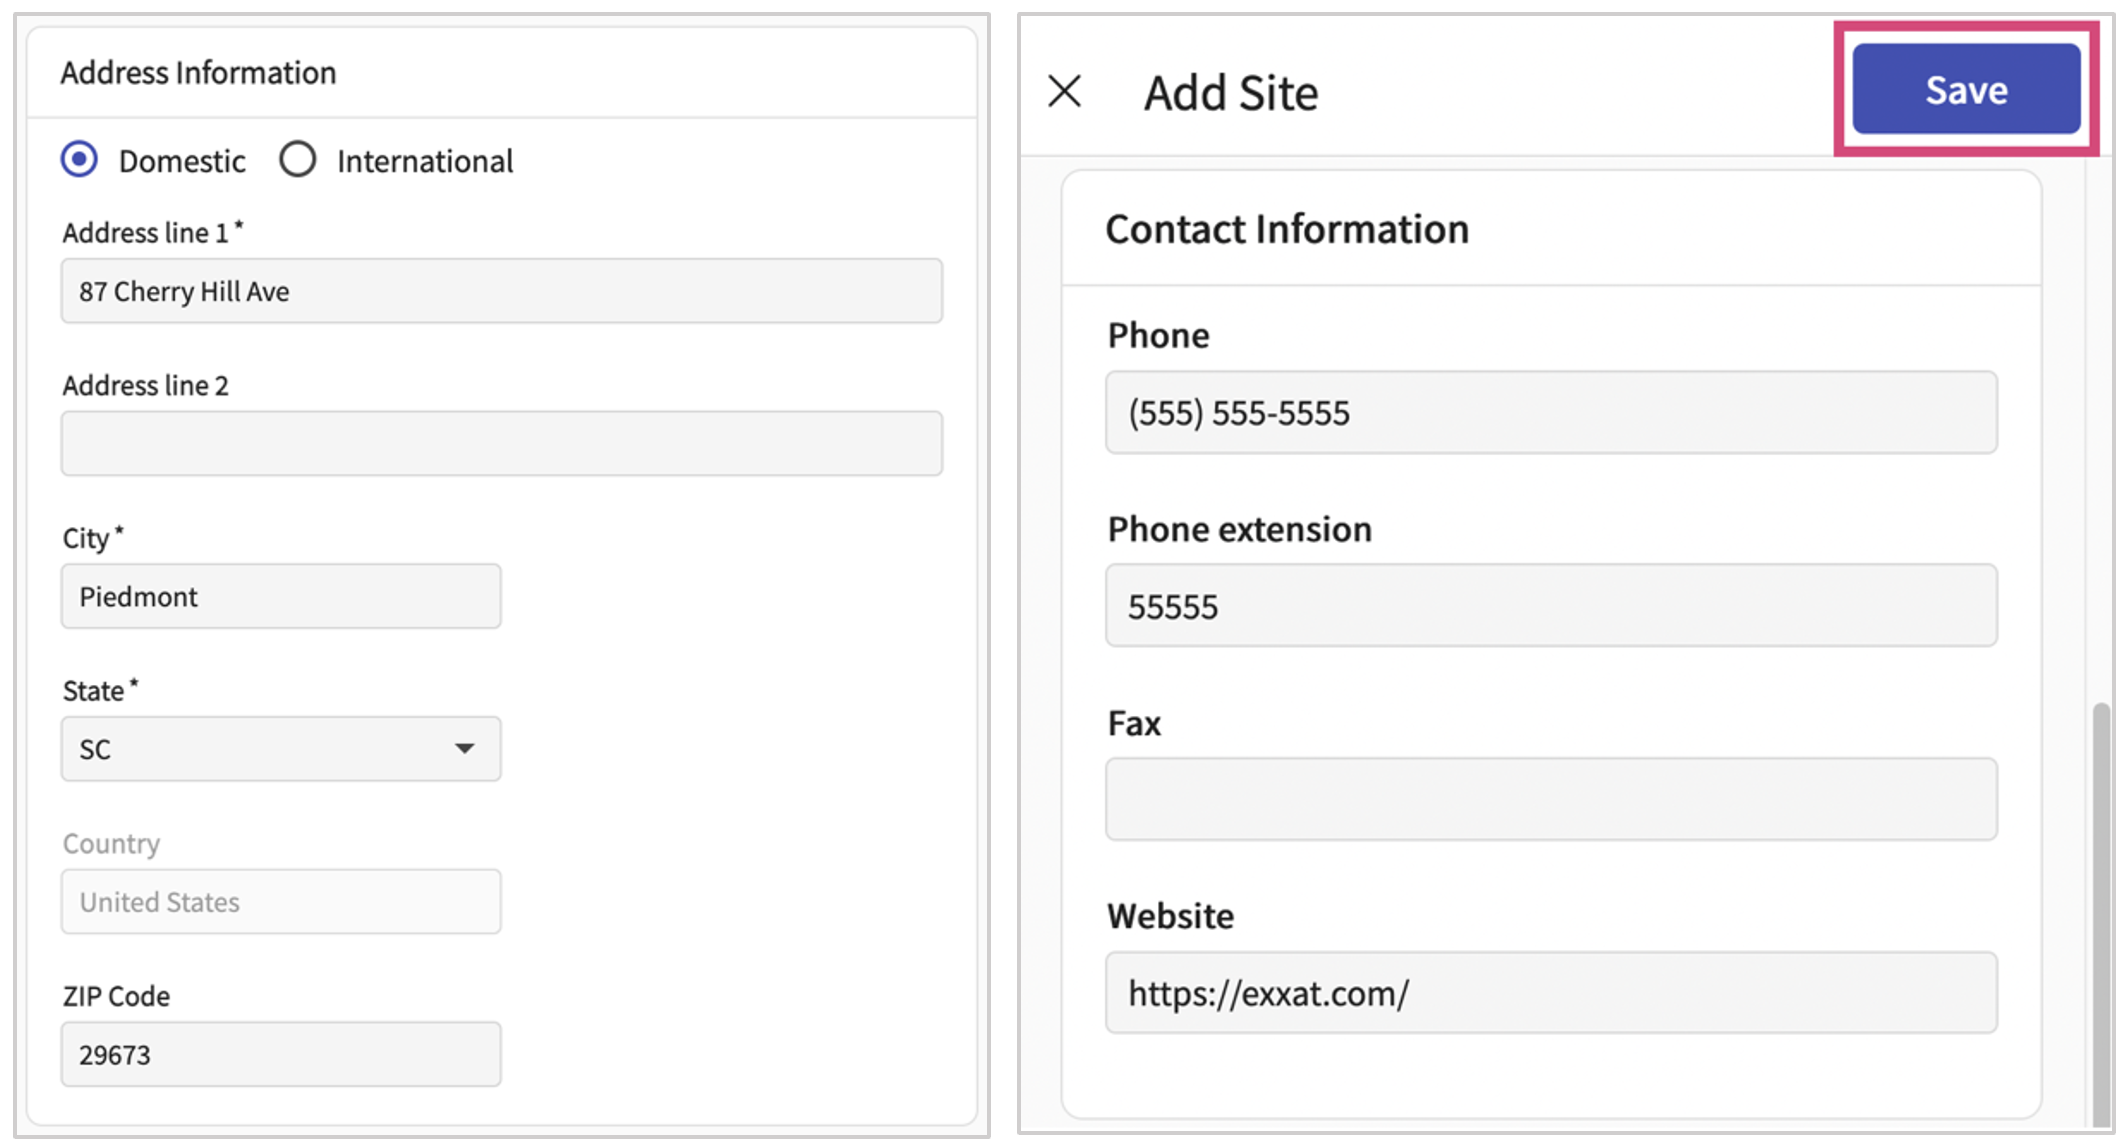Image resolution: width=2126 pixels, height=1148 pixels.
Task: Edit the ZIP Code field 29673
Action: [280, 1055]
